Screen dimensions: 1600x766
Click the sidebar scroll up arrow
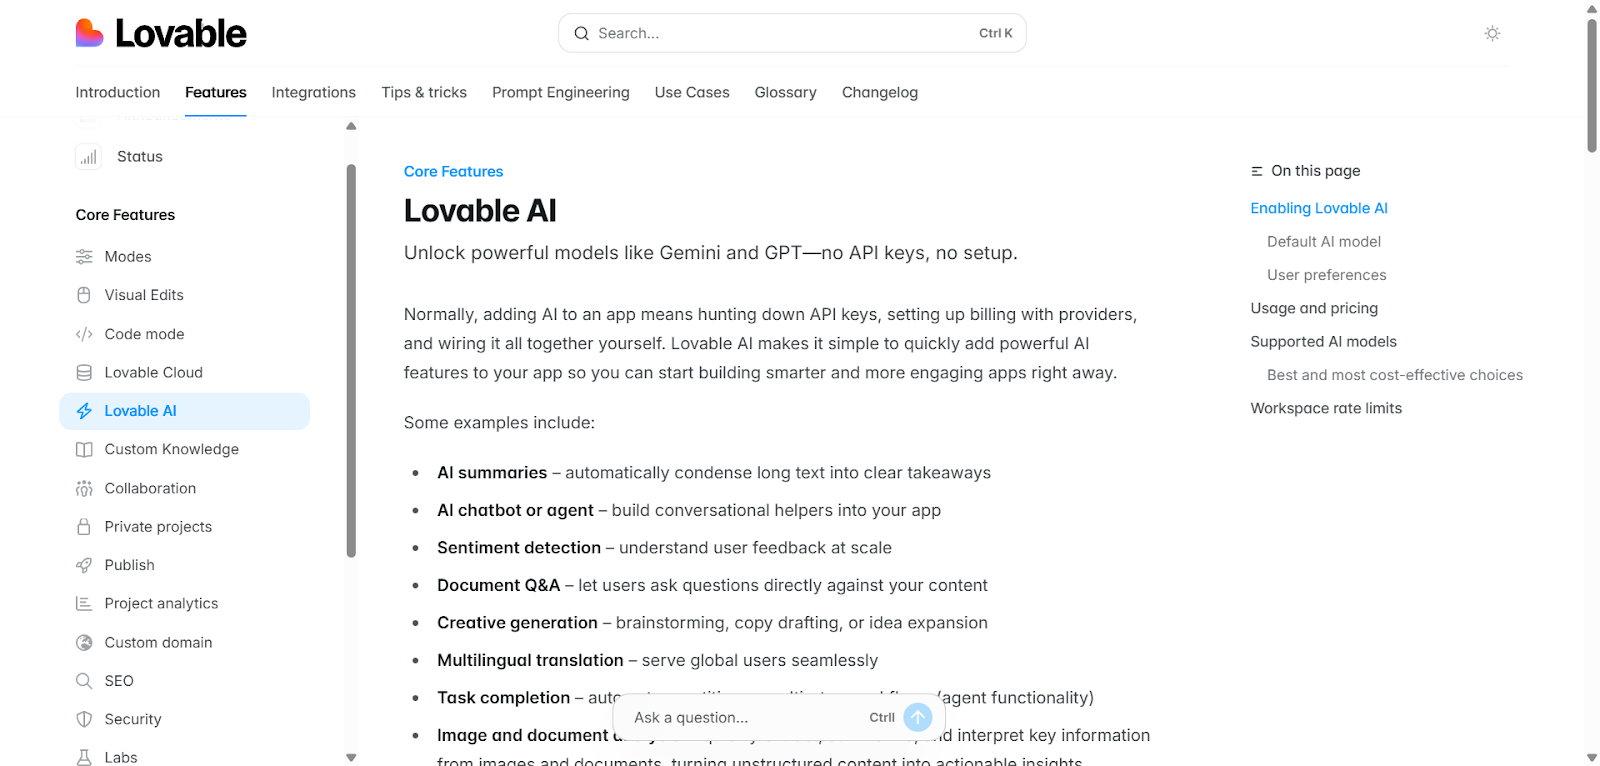point(351,126)
